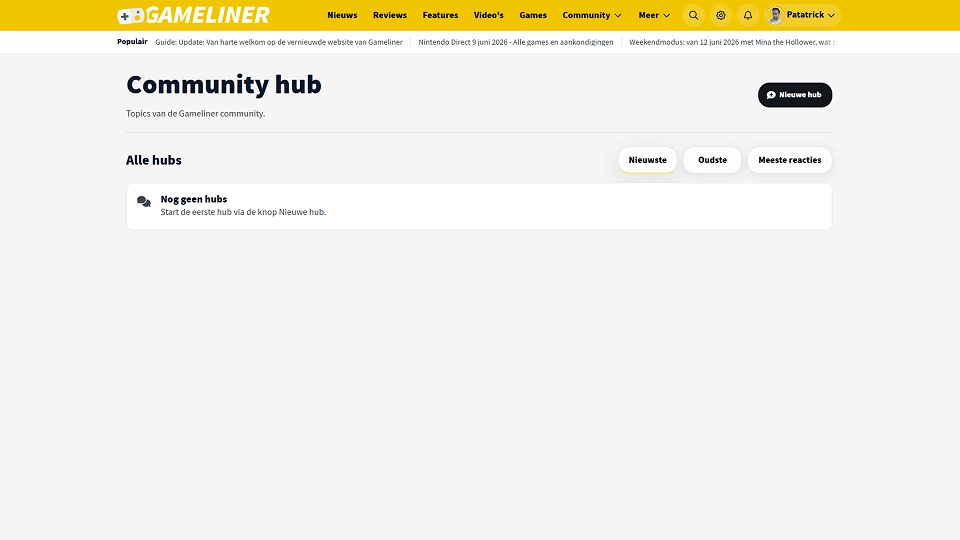Click the Nog geen hubs text
960x540 pixels.
[x=193, y=199]
